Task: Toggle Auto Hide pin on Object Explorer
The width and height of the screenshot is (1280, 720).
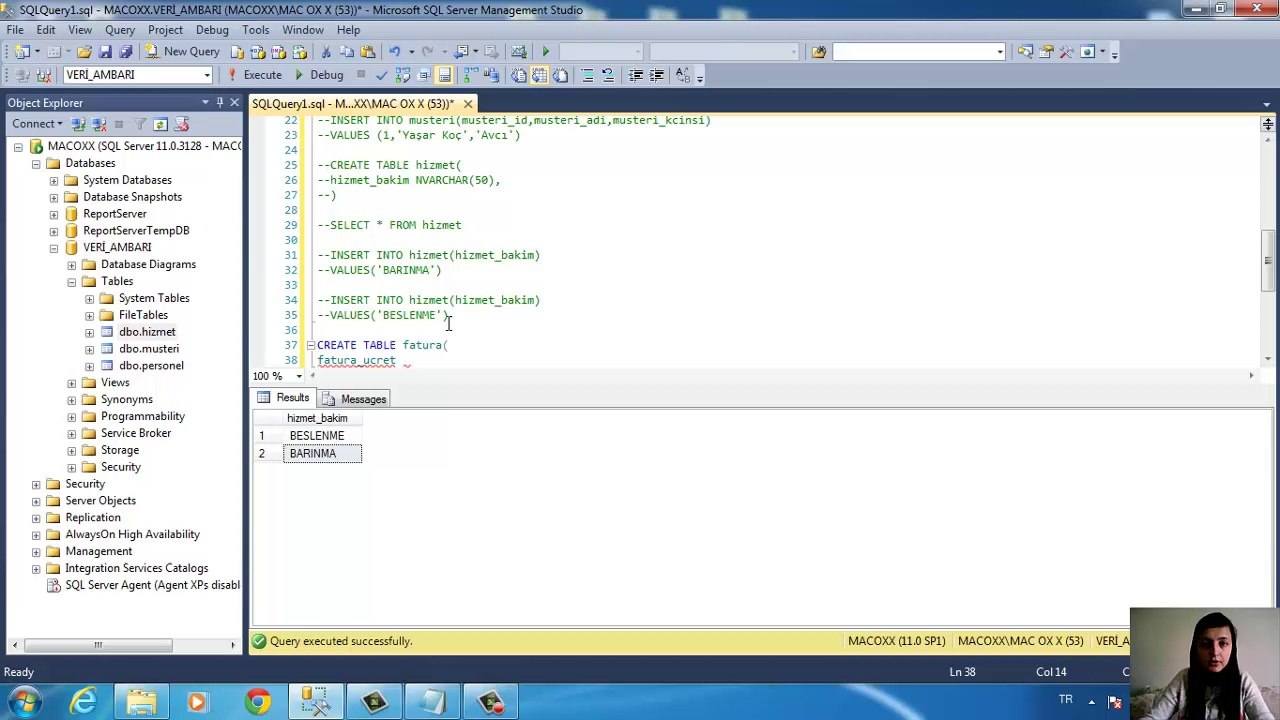Action: (220, 102)
